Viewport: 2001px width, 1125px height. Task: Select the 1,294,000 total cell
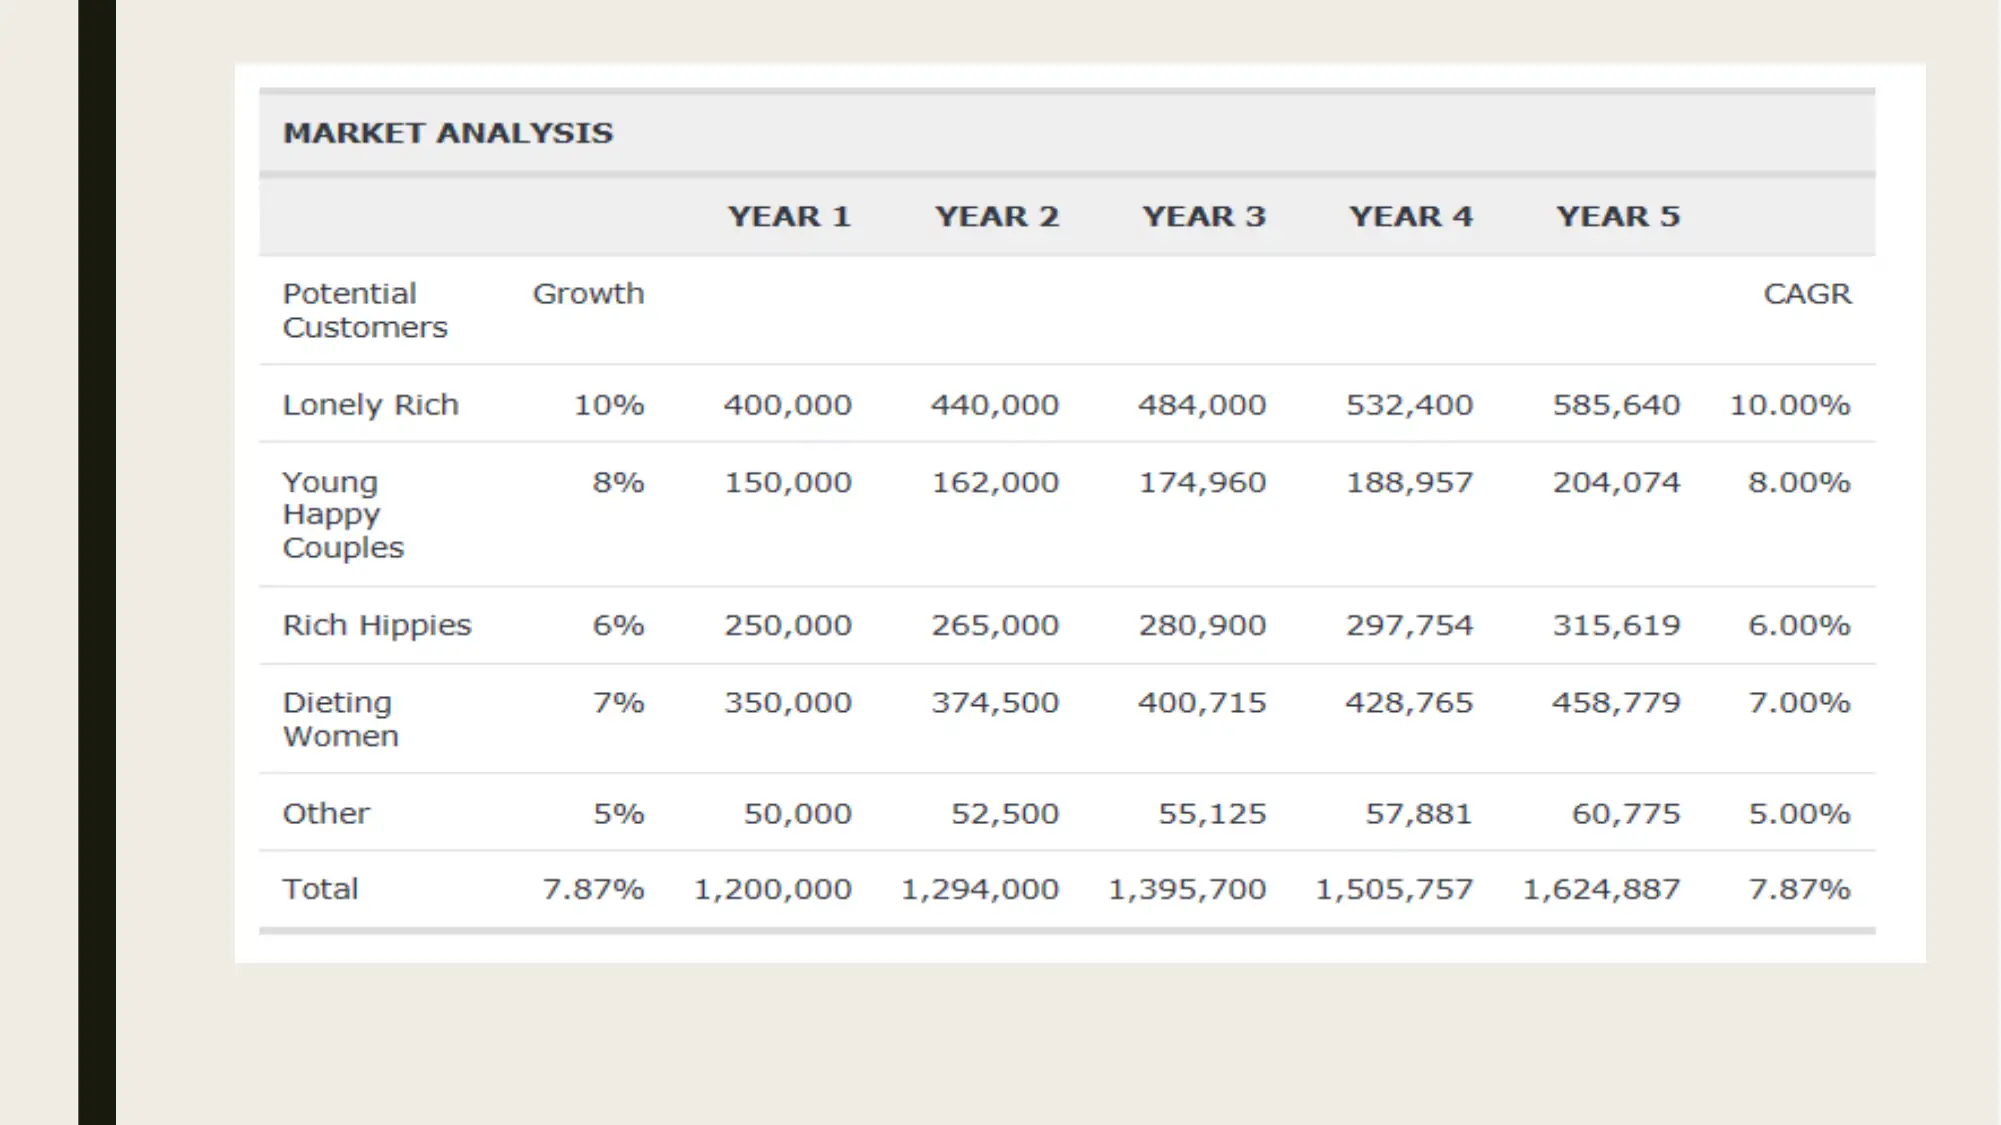(x=980, y=889)
